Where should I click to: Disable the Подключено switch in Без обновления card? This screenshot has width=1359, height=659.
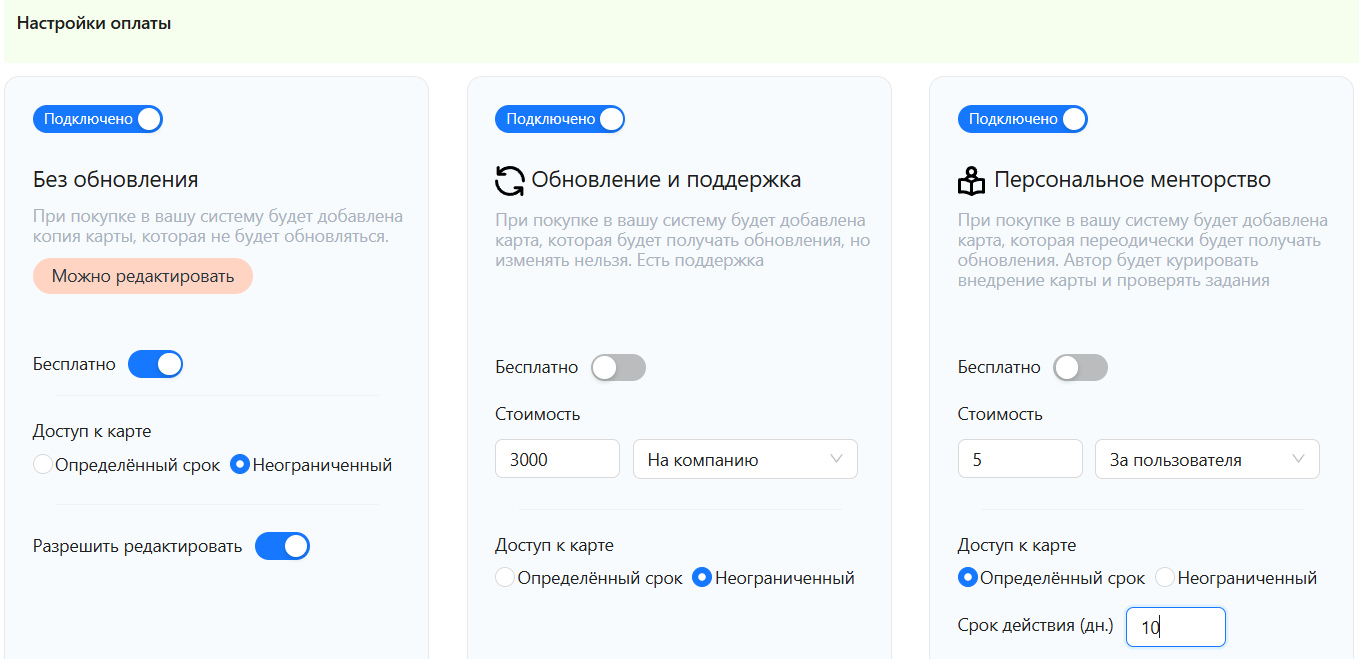[x=98, y=120]
